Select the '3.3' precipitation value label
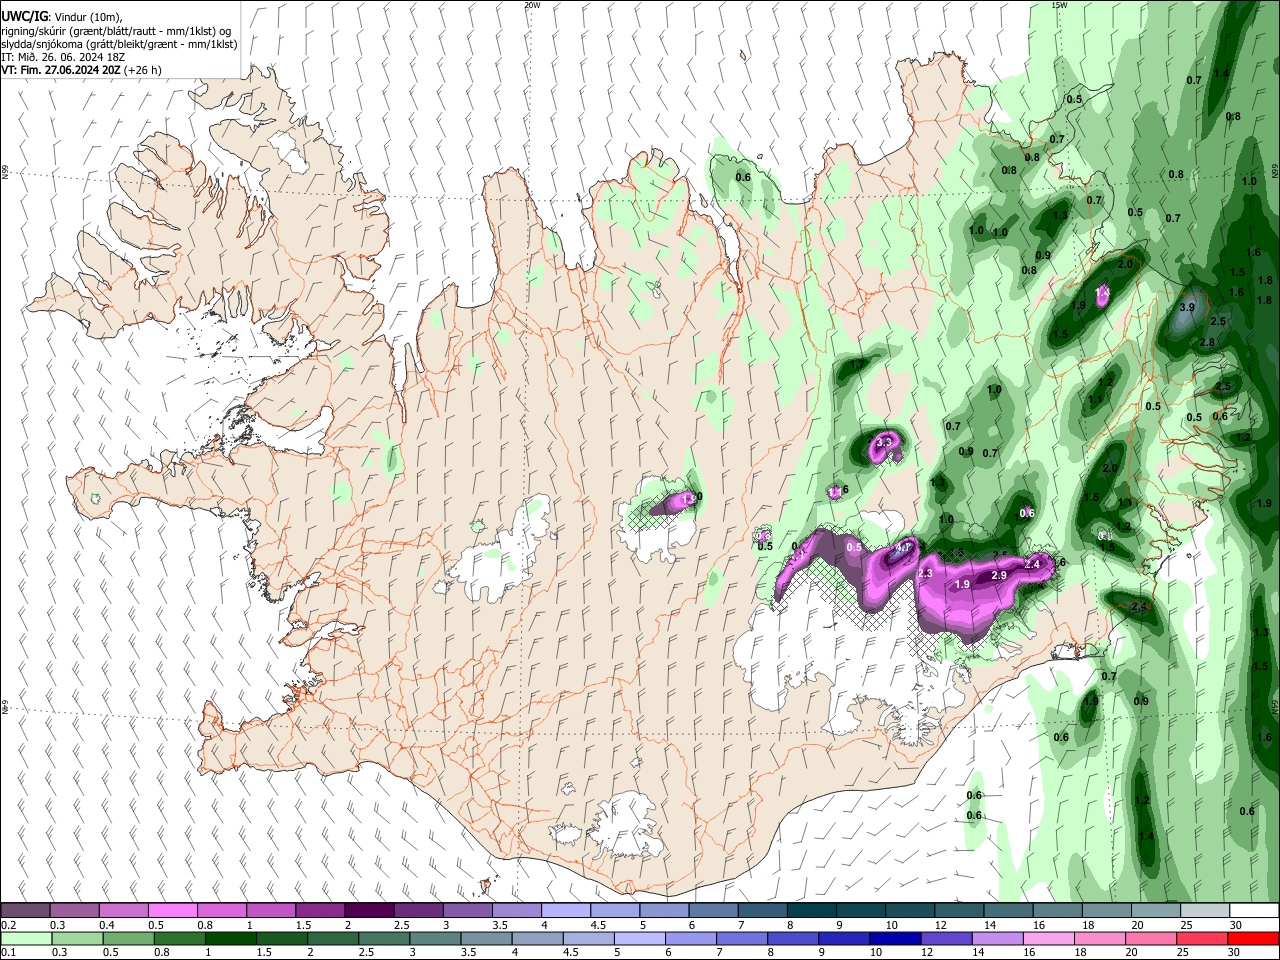 point(884,442)
